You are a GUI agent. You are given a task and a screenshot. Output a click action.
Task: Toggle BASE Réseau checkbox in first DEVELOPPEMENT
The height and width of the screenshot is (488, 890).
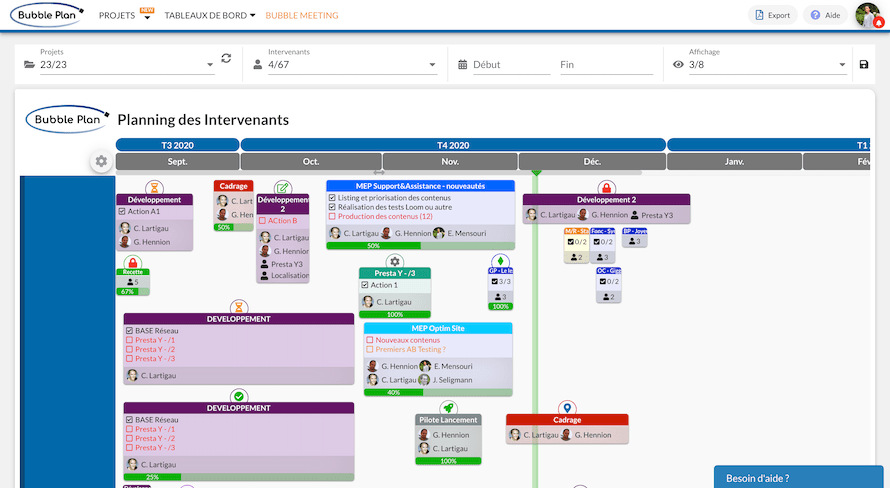point(129,331)
